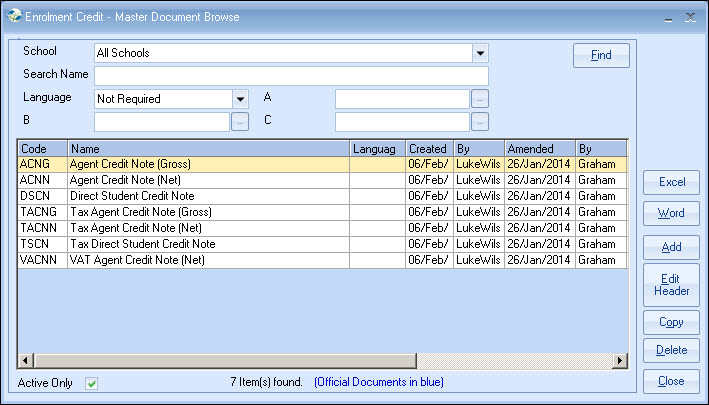
Task: Click the browse button beside field A
Action: tap(480, 98)
